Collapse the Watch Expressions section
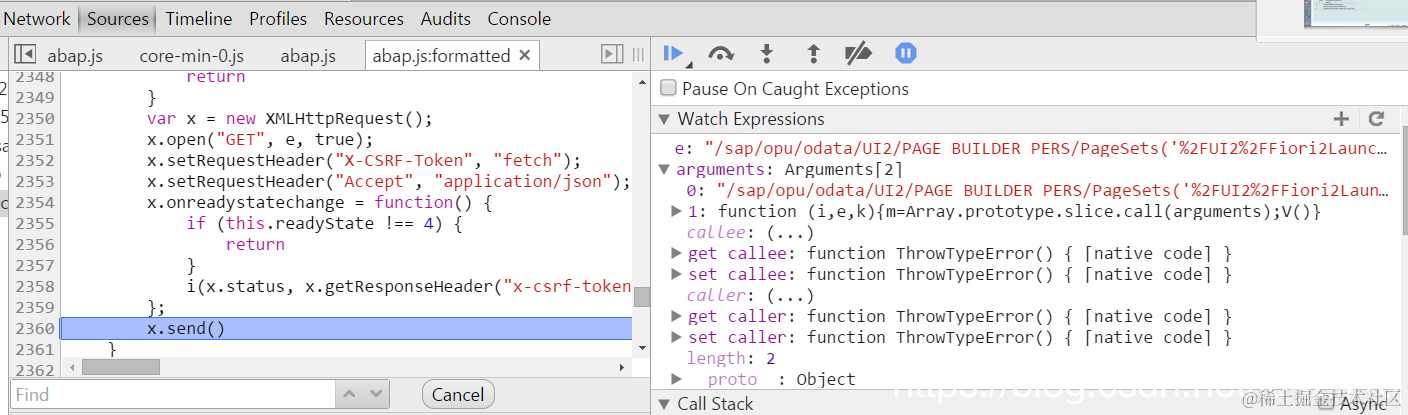The height and width of the screenshot is (415, 1408). [665, 119]
